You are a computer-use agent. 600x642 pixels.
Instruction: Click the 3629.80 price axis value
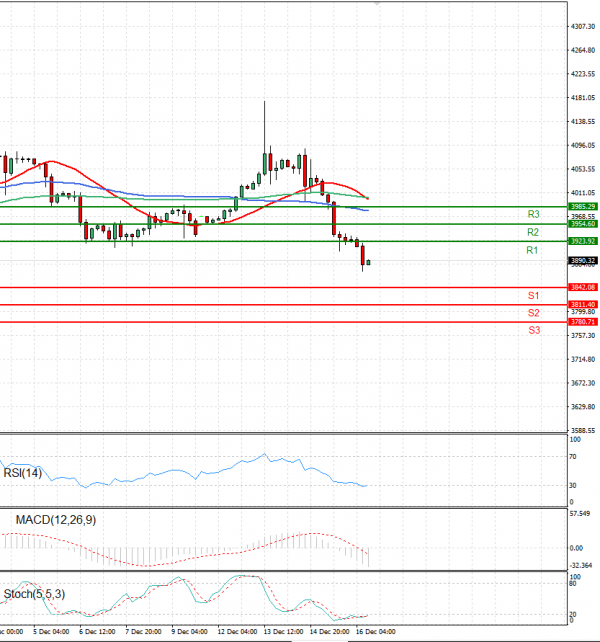[583, 407]
